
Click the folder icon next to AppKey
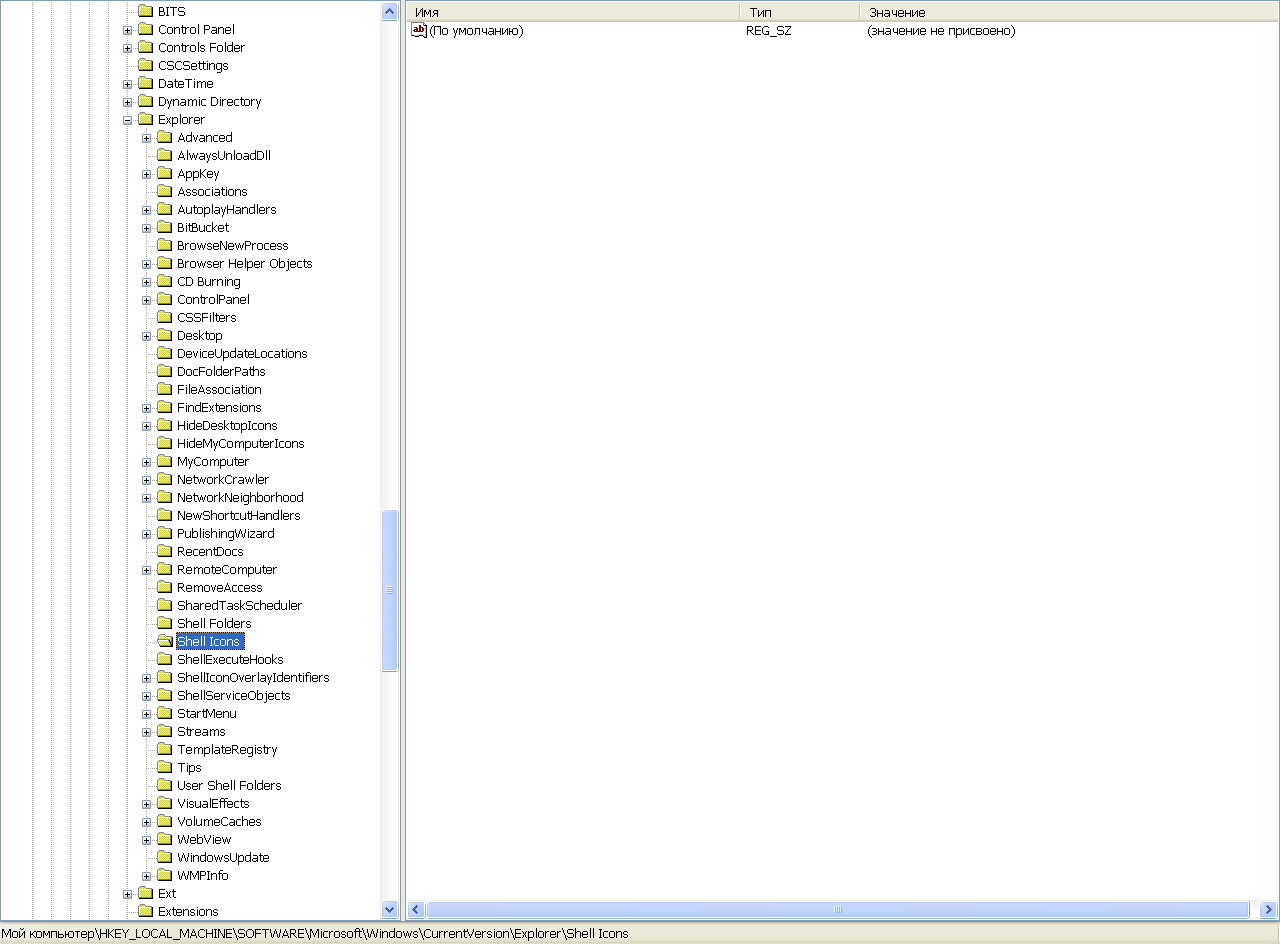tap(165, 174)
